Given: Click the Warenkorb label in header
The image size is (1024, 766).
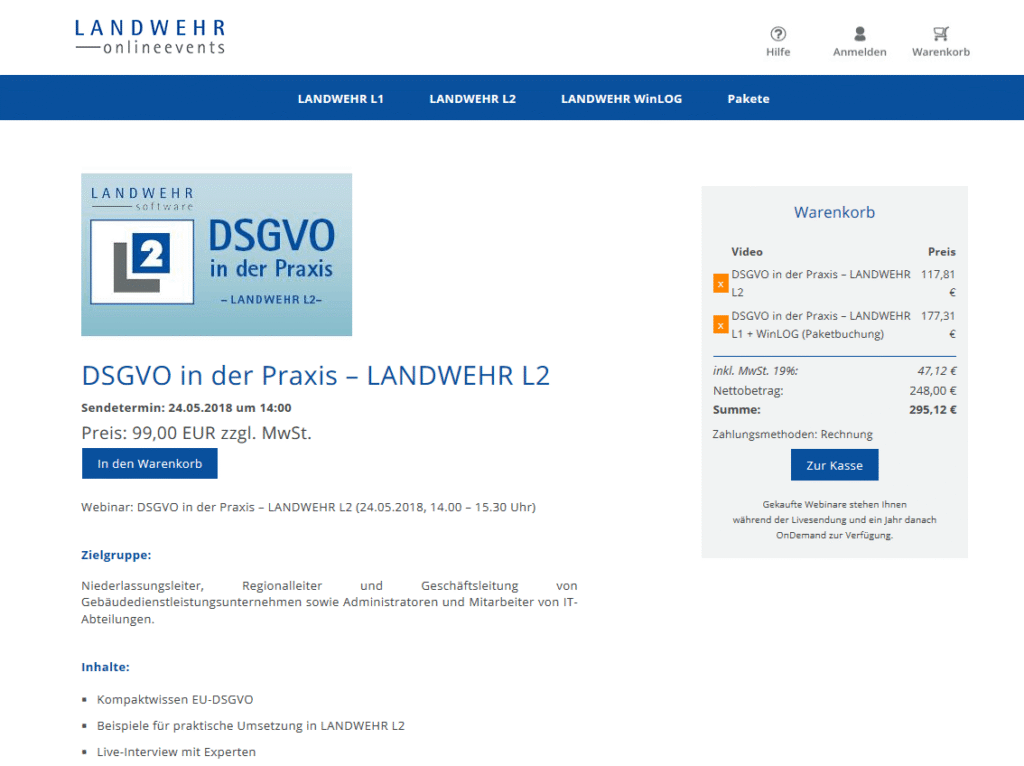Looking at the screenshot, I should (x=940, y=52).
